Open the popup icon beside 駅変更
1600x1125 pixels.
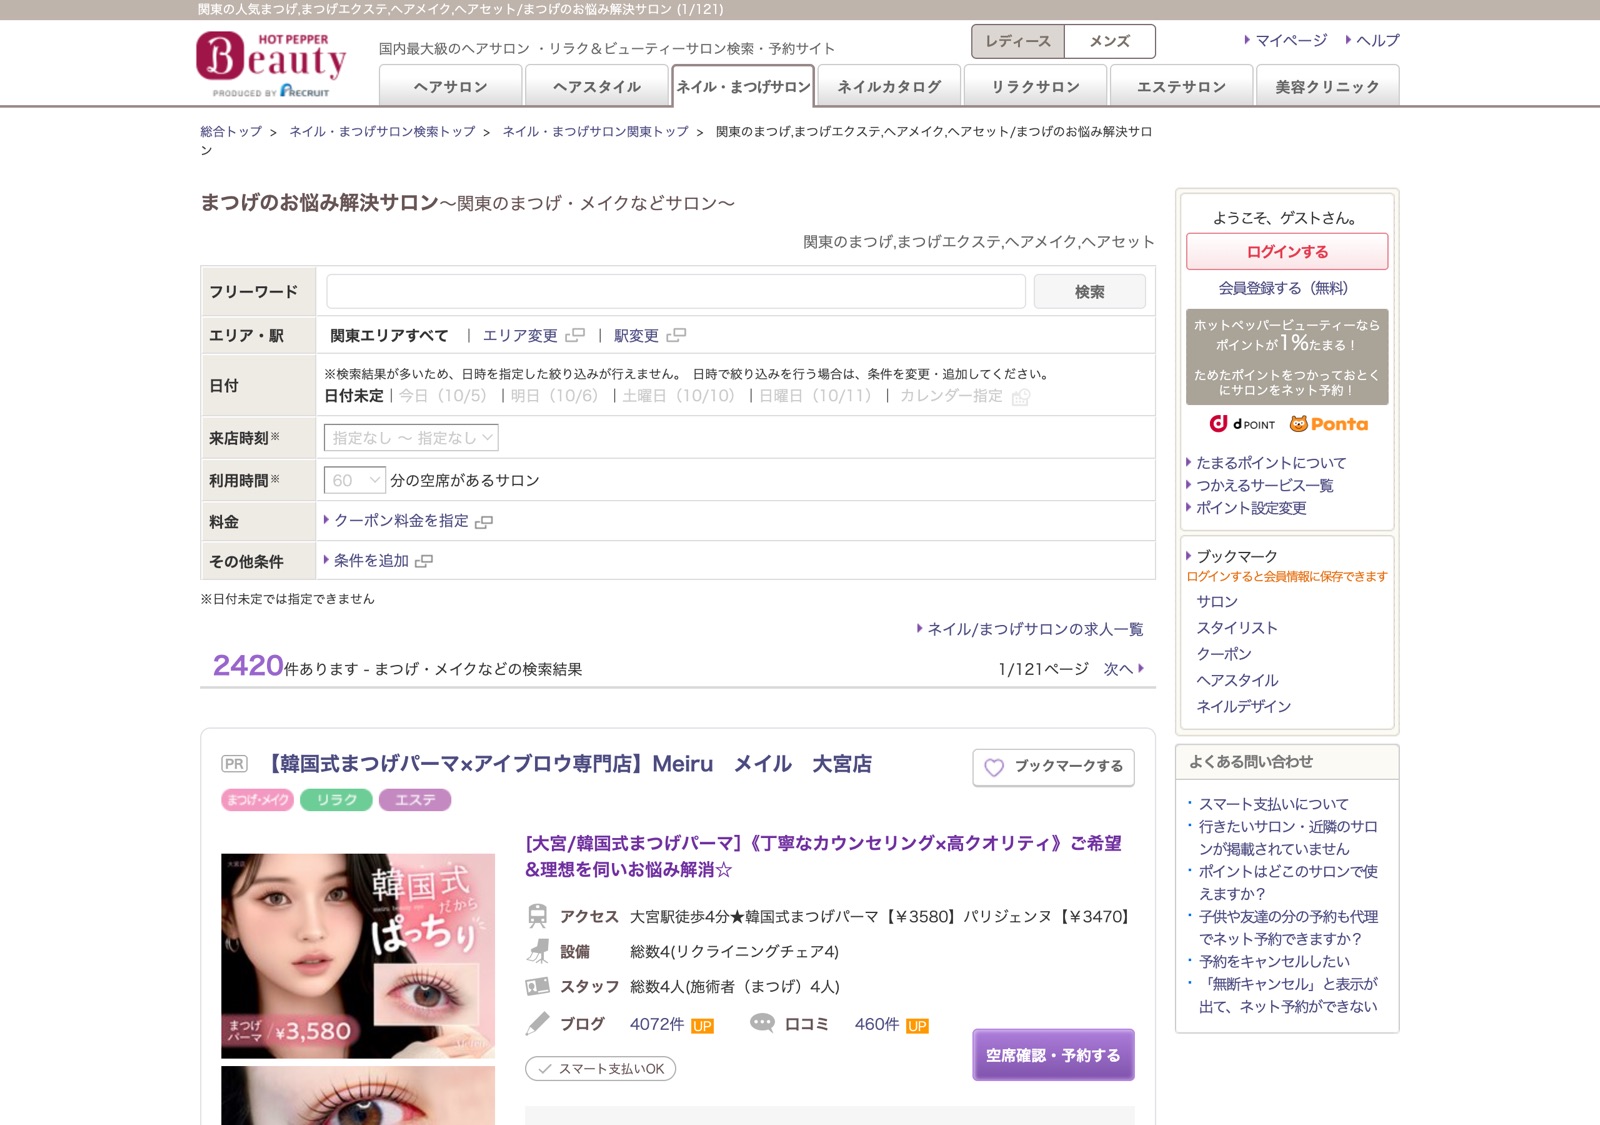click(x=677, y=335)
